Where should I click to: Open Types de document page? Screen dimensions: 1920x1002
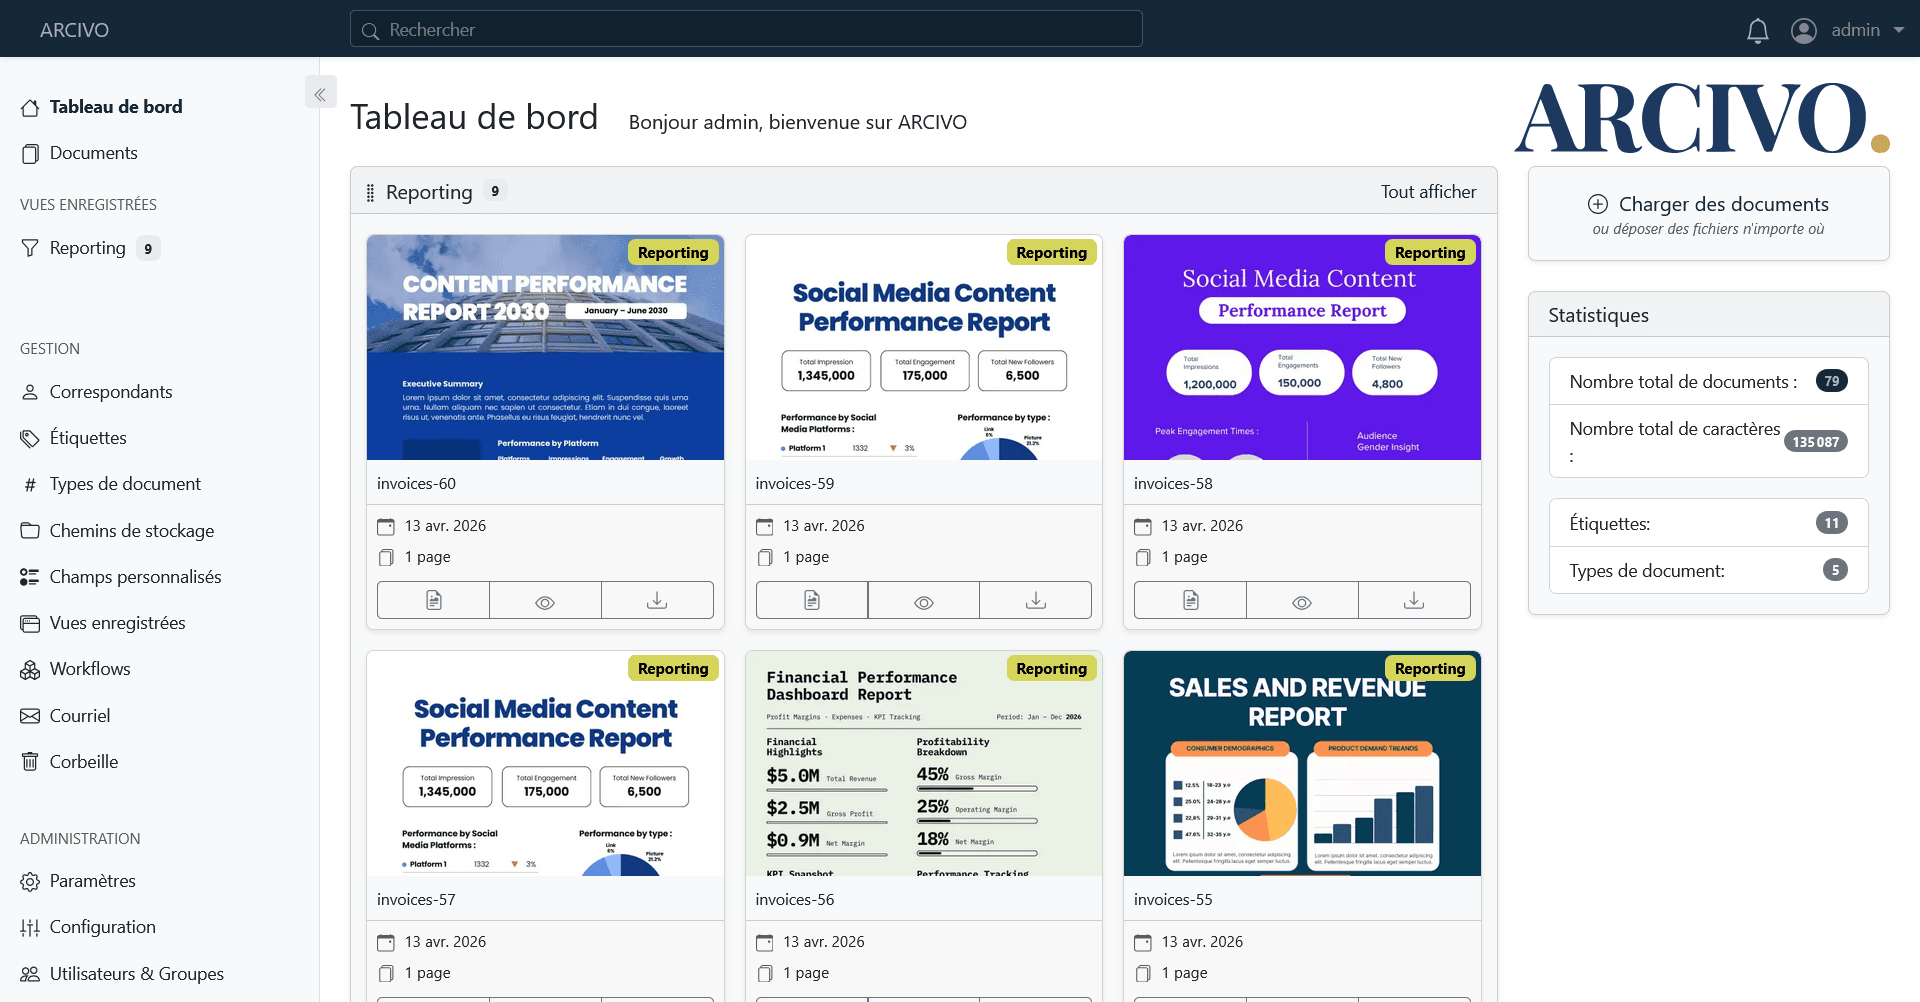pos(110,484)
